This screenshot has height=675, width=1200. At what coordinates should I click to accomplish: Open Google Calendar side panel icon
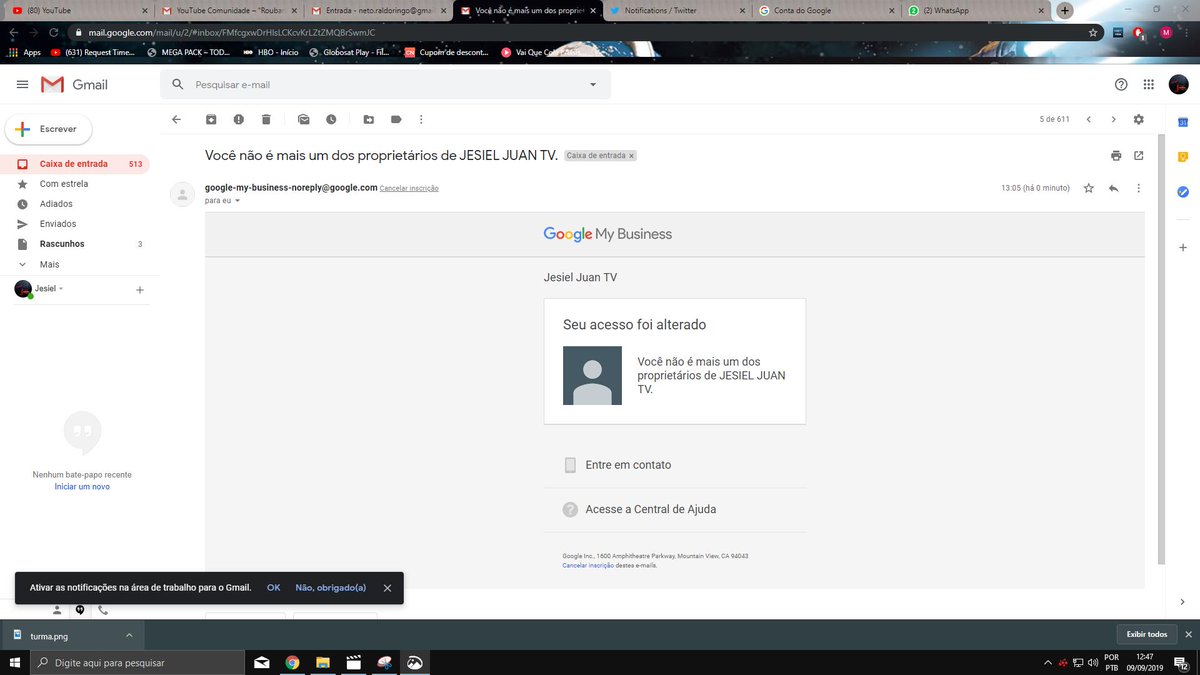[x=1182, y=122]
